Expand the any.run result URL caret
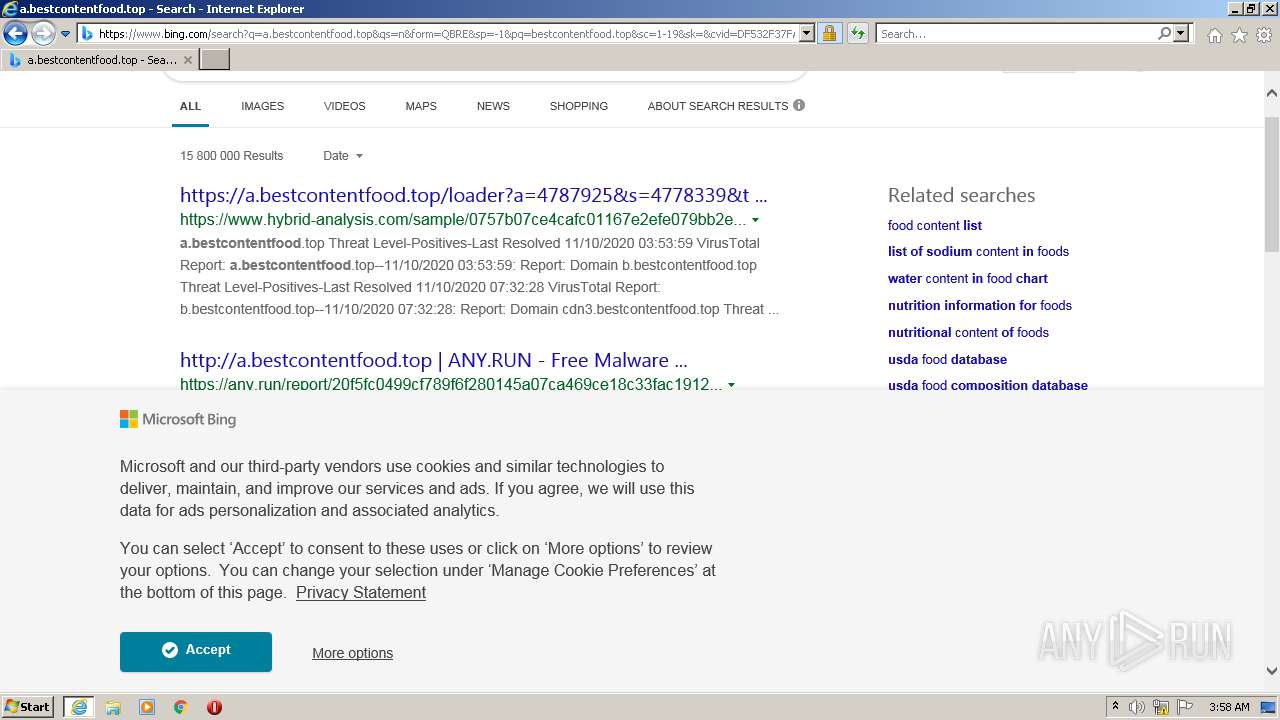The height and width of the screenshot is (720, 1280). tap(732, 384)
